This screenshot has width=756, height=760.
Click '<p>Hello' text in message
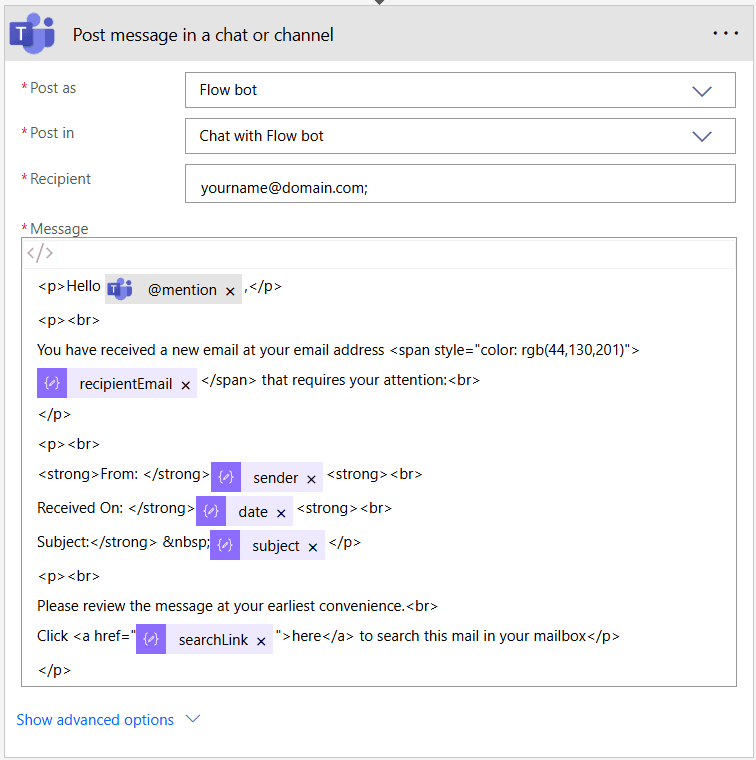click(69, 286)
